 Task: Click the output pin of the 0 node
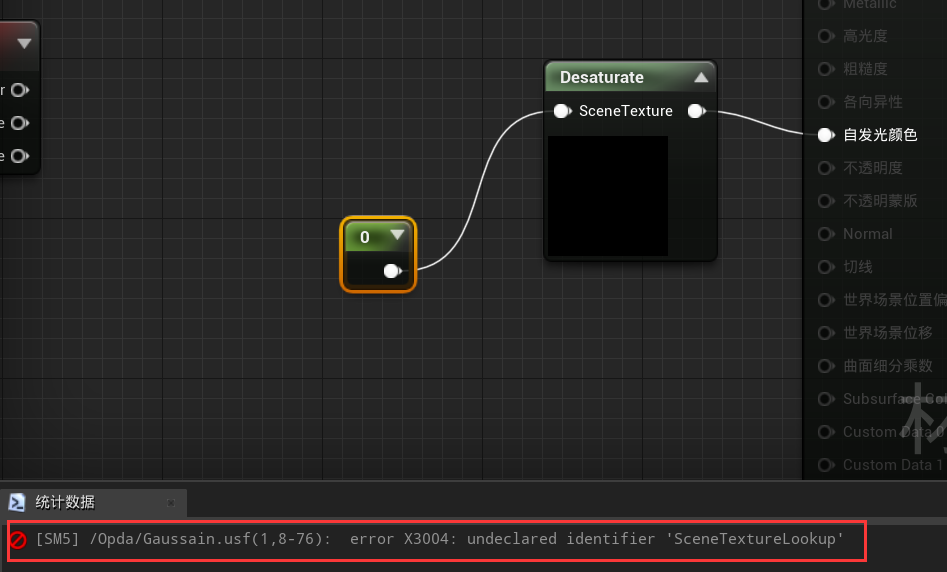(393, 271)
